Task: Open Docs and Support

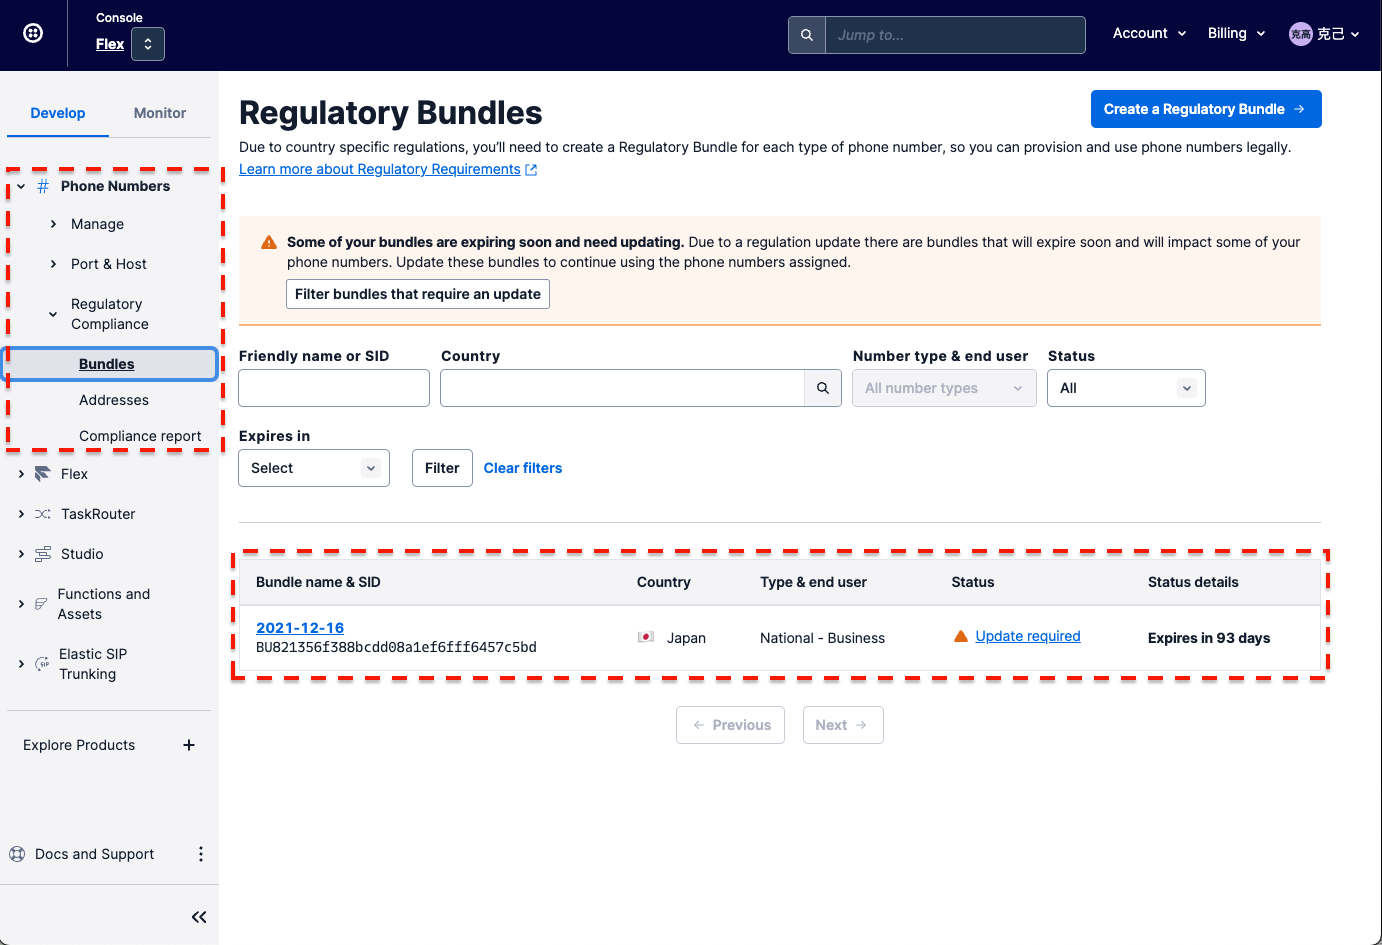Action: (94, 854)
